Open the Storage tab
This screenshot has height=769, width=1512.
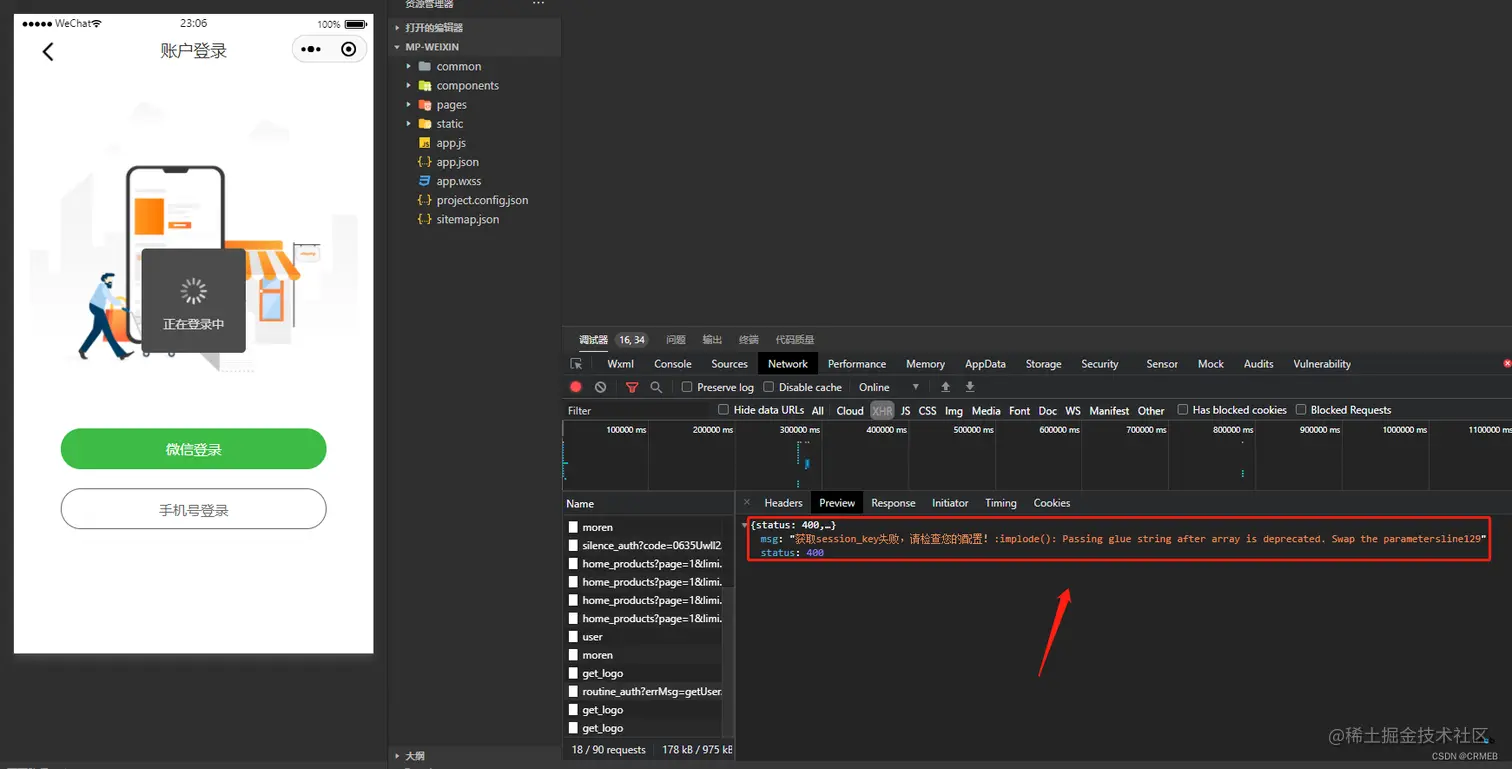click(1043, 364)
